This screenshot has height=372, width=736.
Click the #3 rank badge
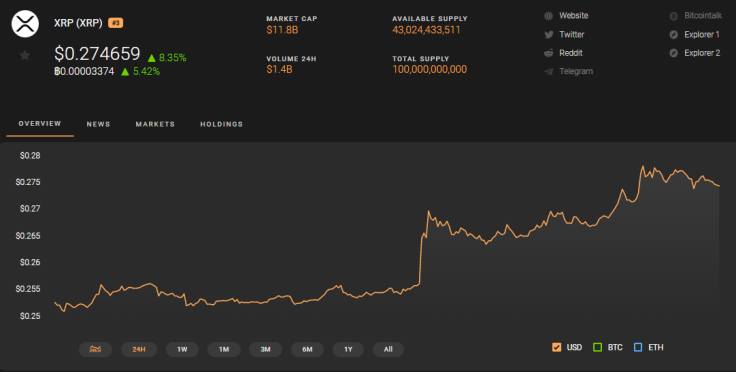tap(115, 23)
